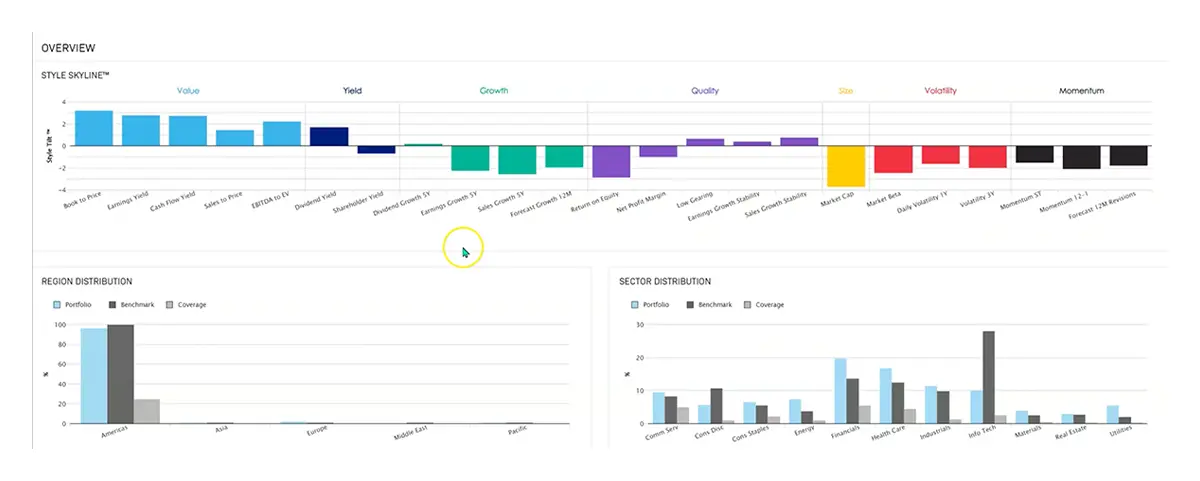Select the Americas coverage bar
The image size is (1200, 481).
(x=147, y=411)
